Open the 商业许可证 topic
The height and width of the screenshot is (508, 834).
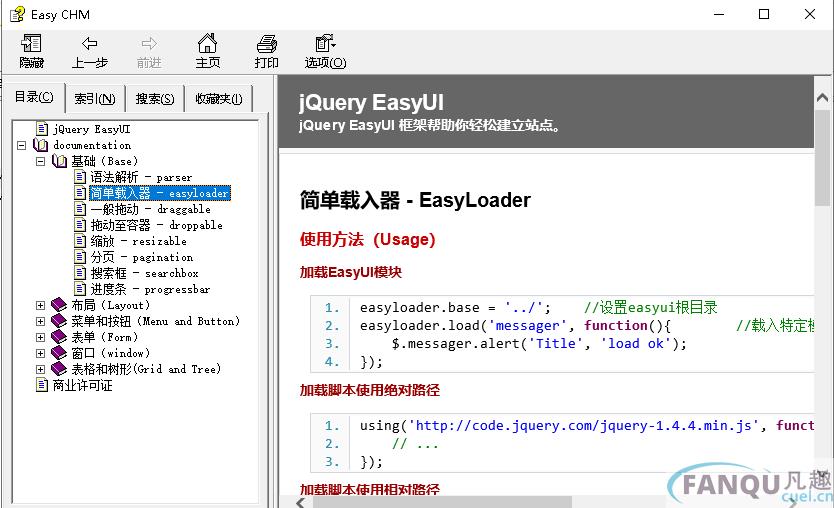(x=82, y=385)
